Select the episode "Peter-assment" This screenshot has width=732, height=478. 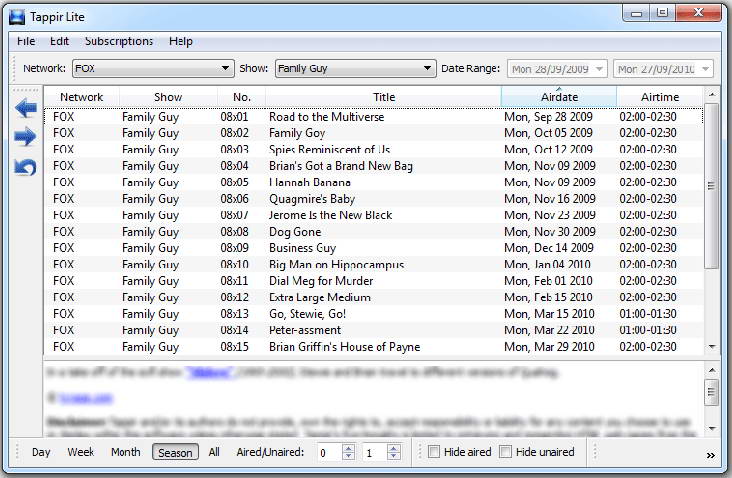373,330
